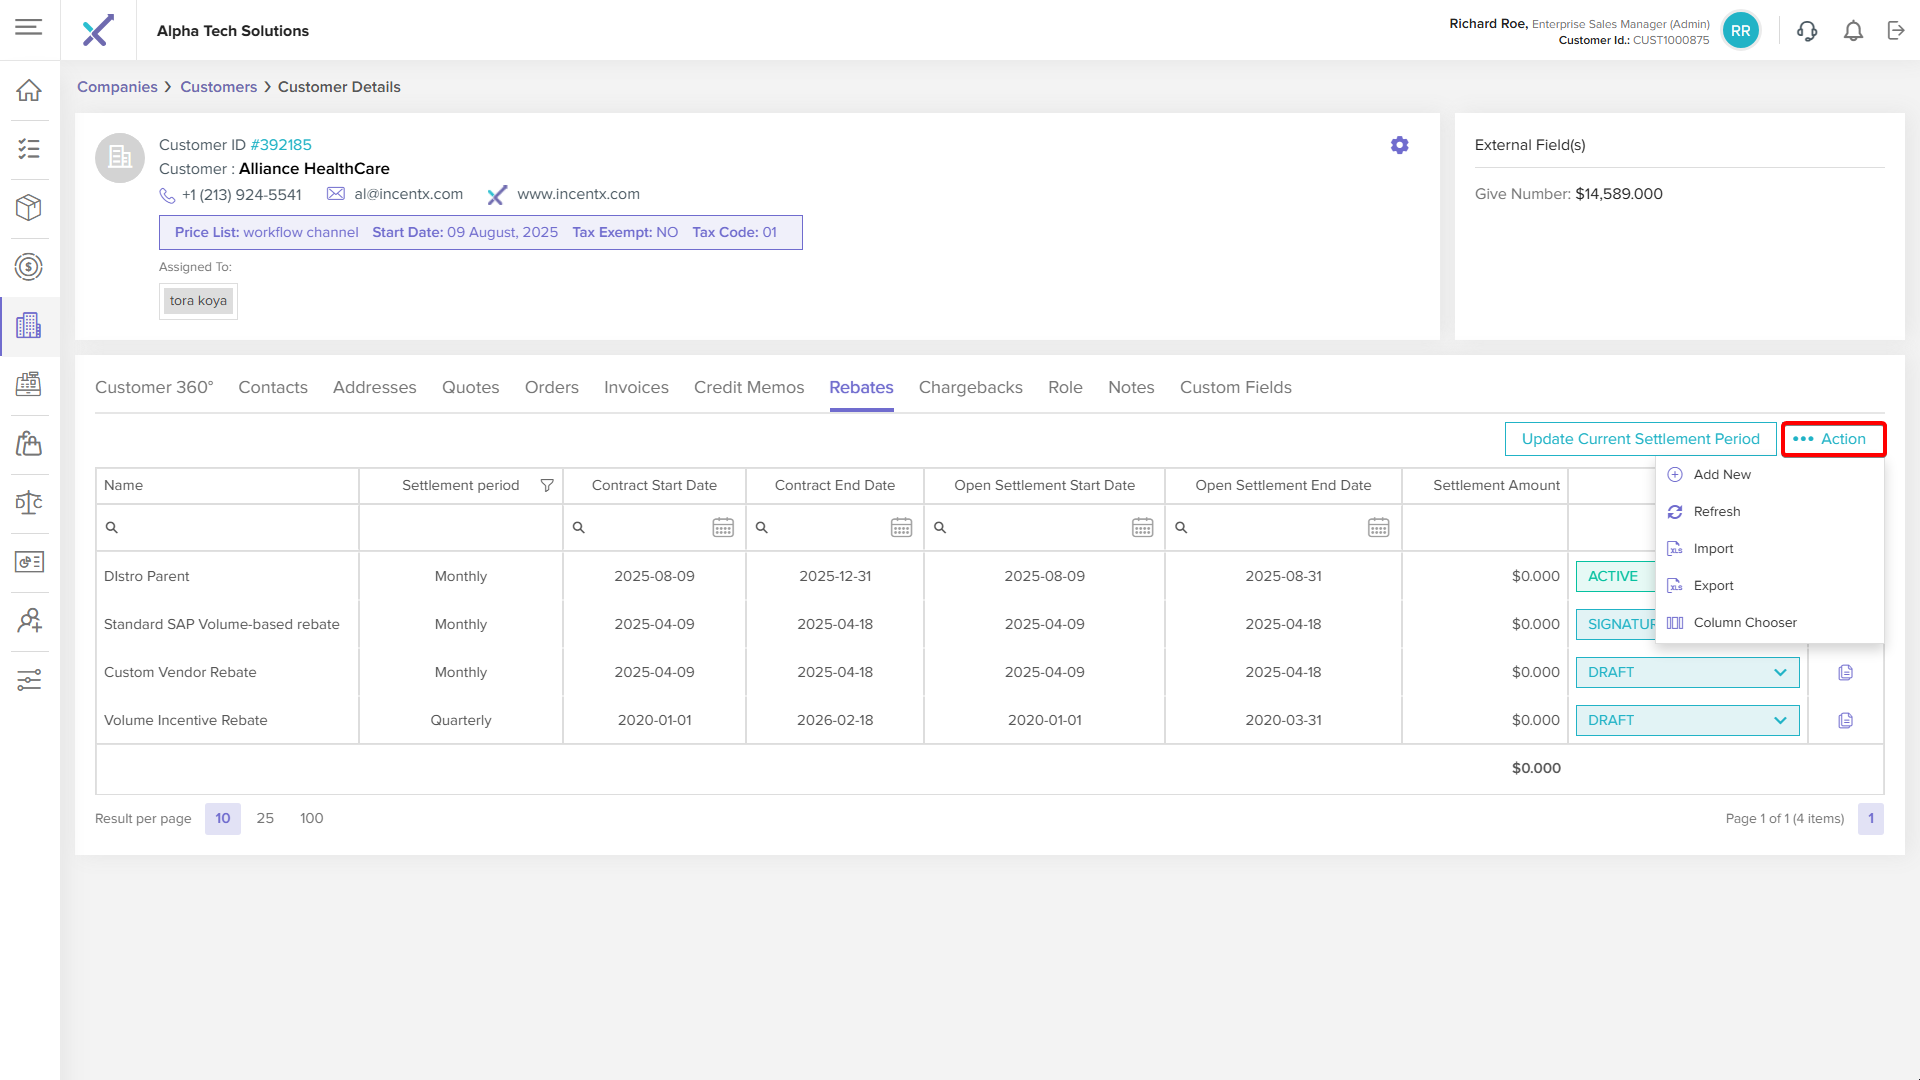
Task: Open the balance scale sidebar icon
Action: point(29,502)
